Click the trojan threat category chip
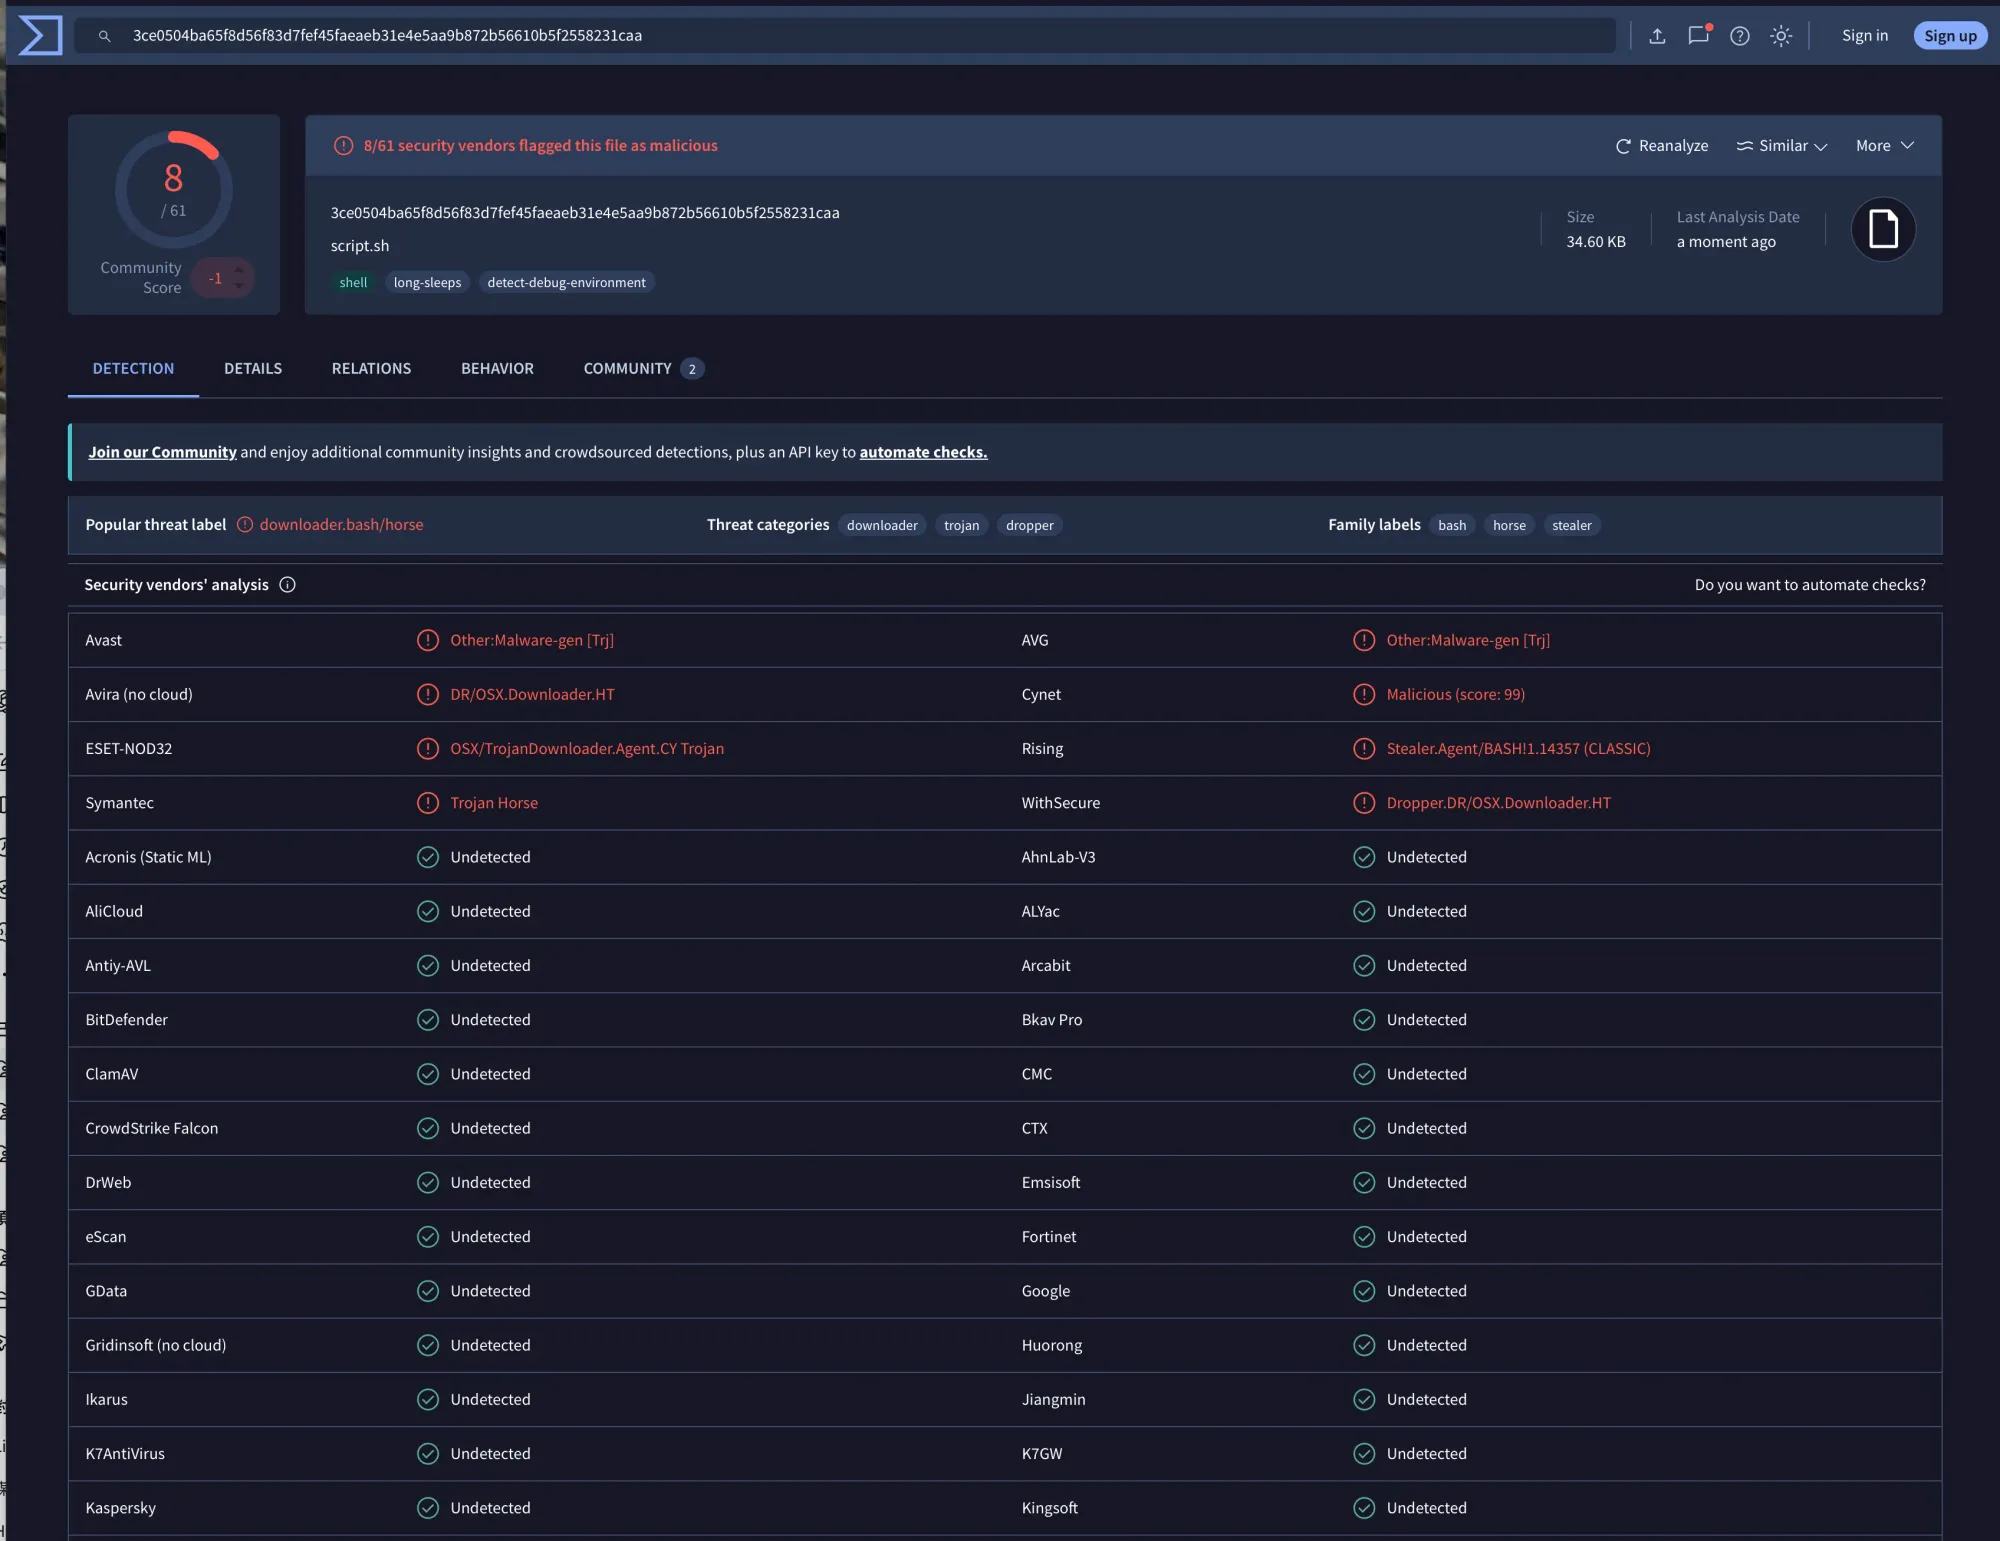The height and width of the screenshot is (1541, 2000). (x=961, y=526)
